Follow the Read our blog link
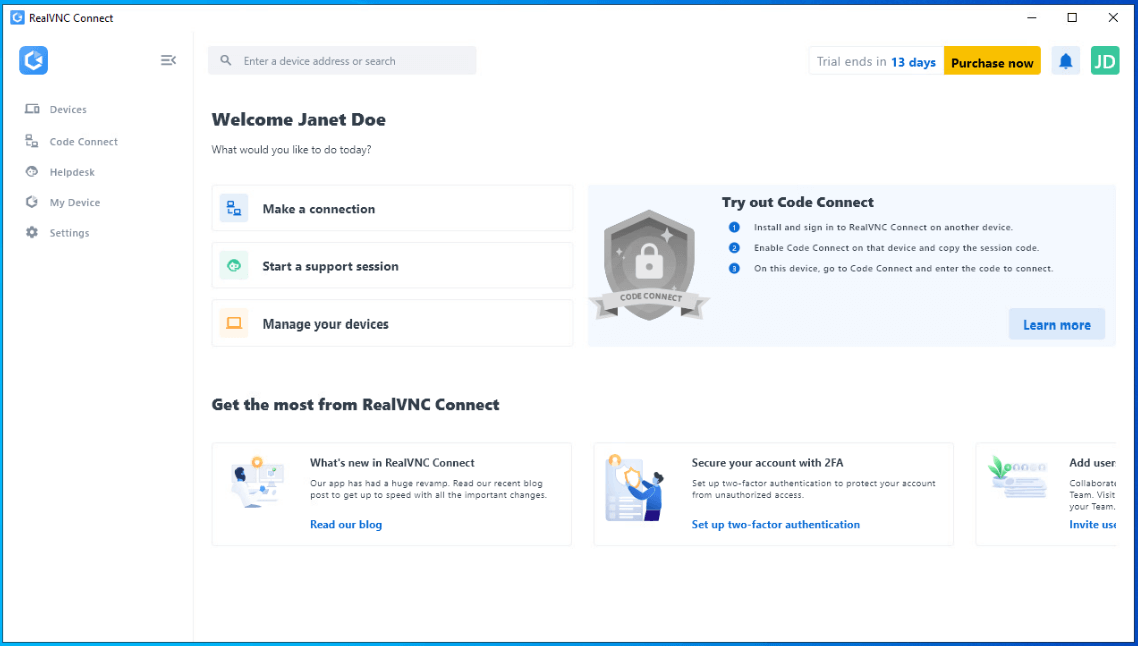The image size is (1138, 646). tap(346, 525)
